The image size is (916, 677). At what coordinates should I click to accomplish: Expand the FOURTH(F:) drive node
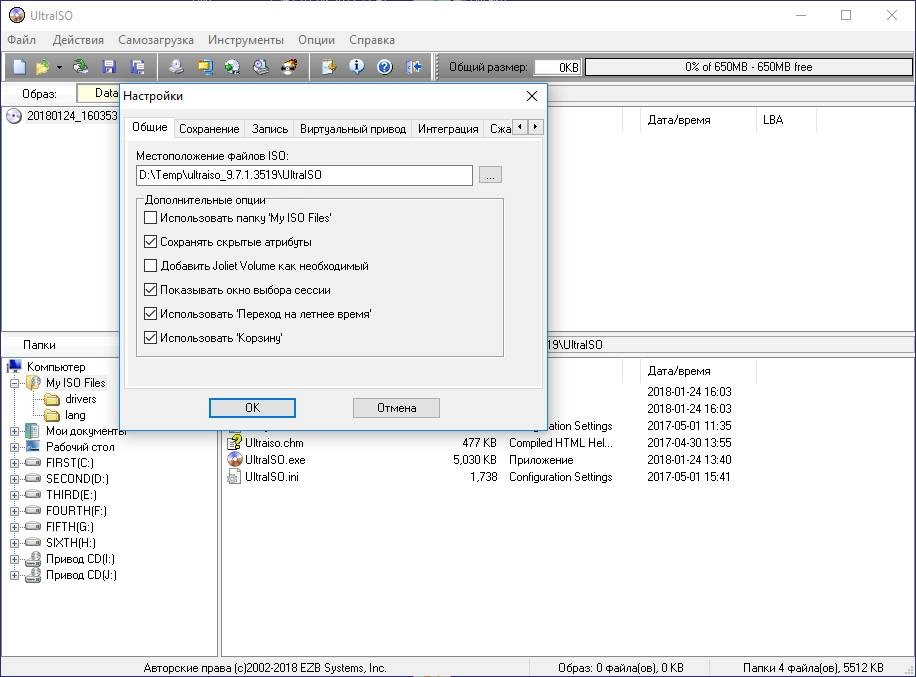15,511
